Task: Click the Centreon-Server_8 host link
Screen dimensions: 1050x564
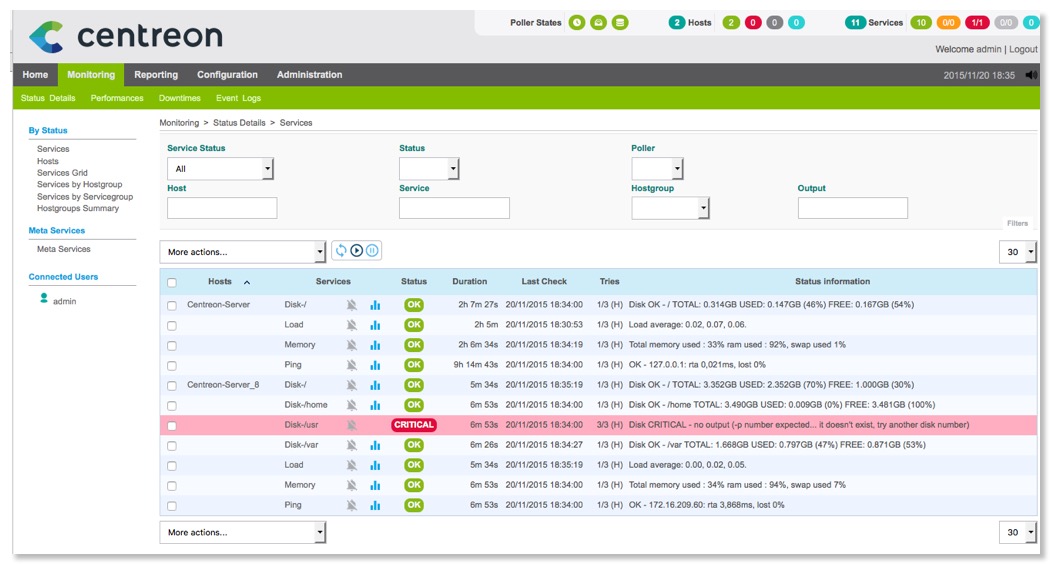Action: 223,385
